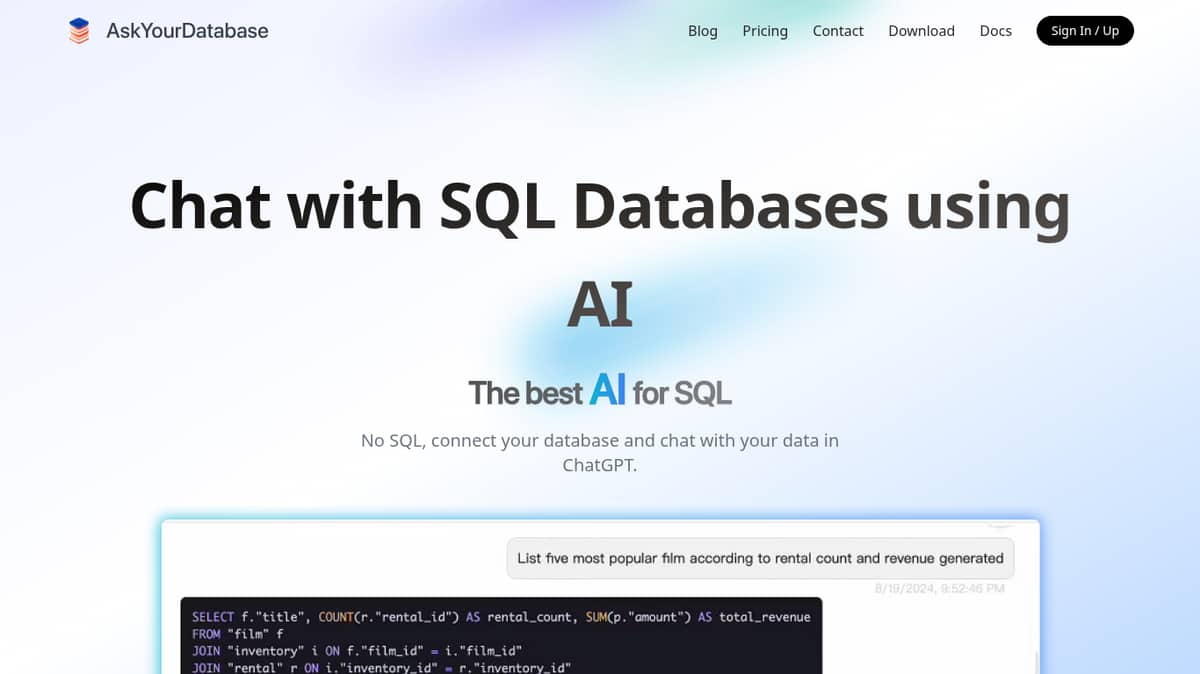
Task: Click the 'Chat with SQL Databases using' headline
Action: (600, 205)
